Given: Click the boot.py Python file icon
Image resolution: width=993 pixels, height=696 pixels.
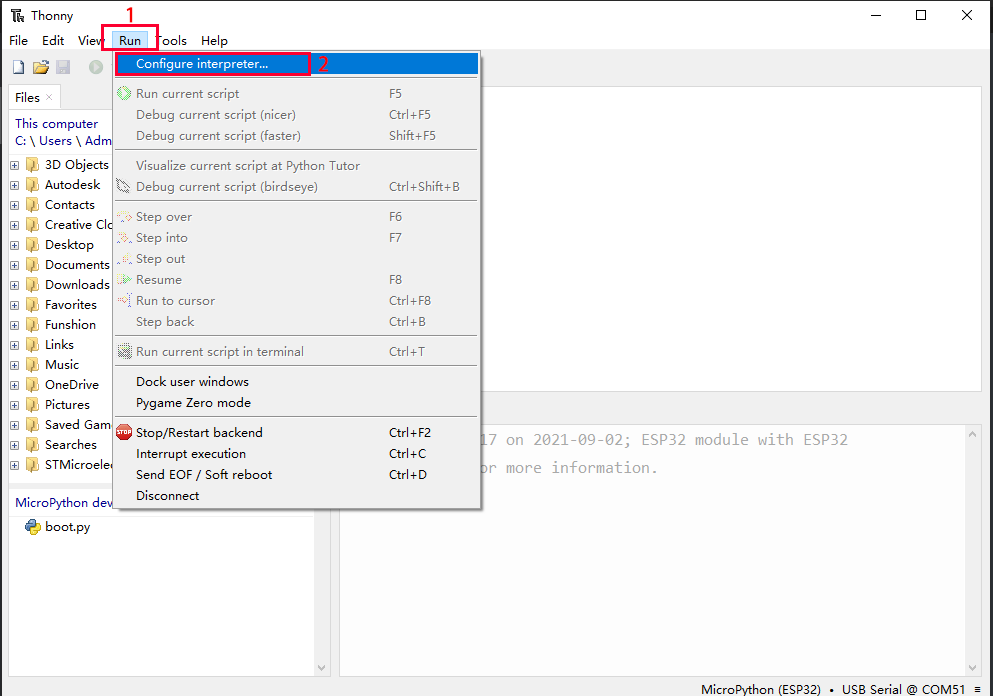Looking at the screenshot, I should click(x=32, y=527).
